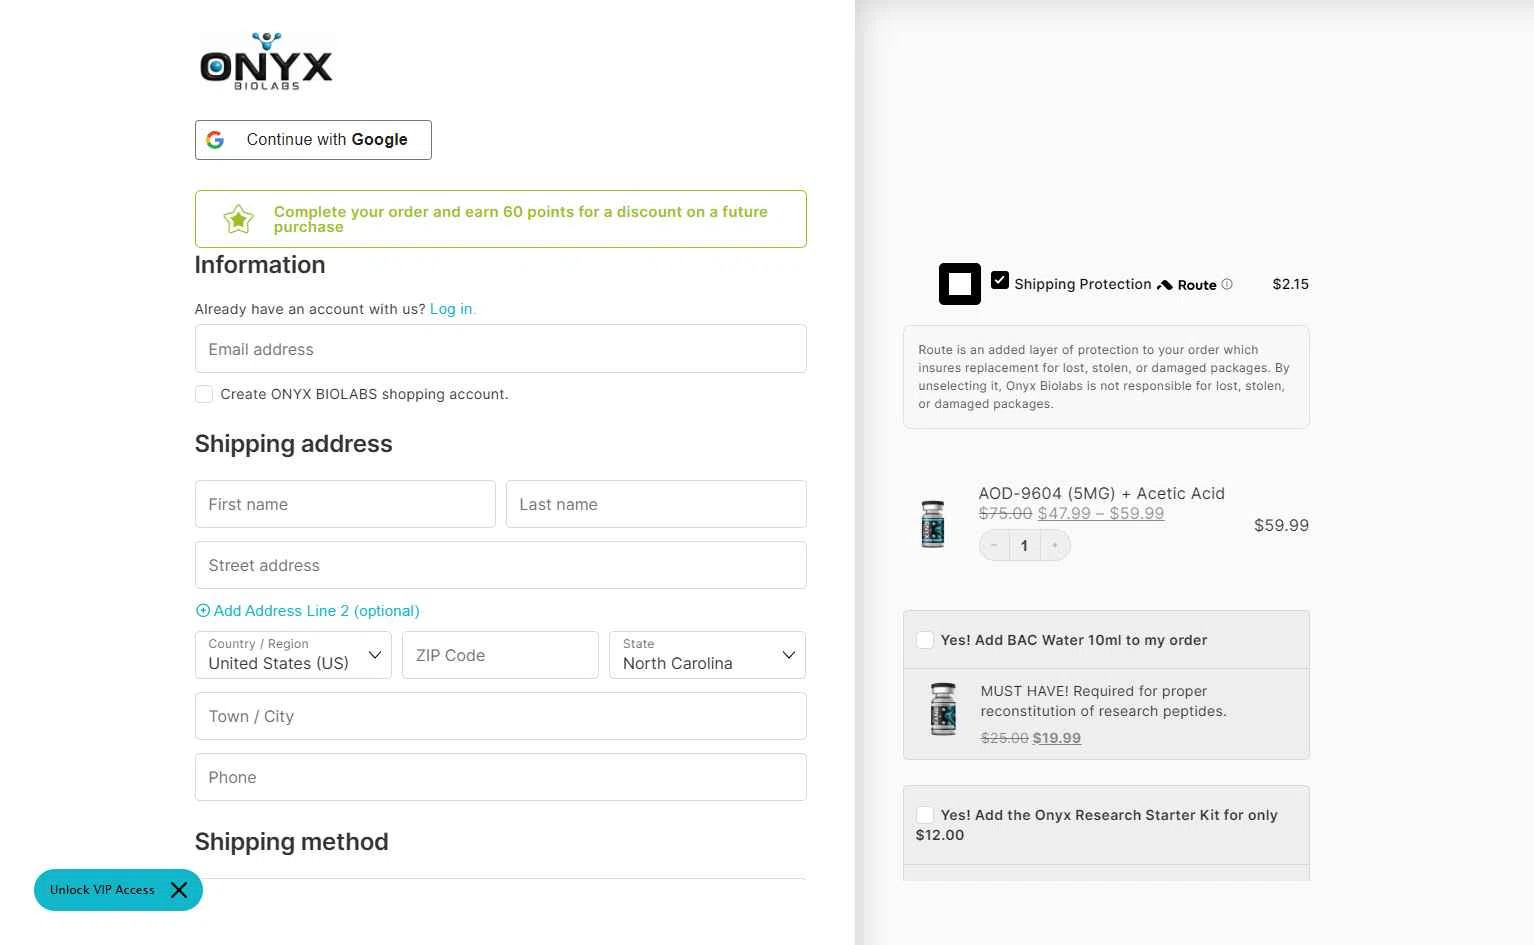
Task: Close the Unlock VIP Access popup
Action: point(179,890)
